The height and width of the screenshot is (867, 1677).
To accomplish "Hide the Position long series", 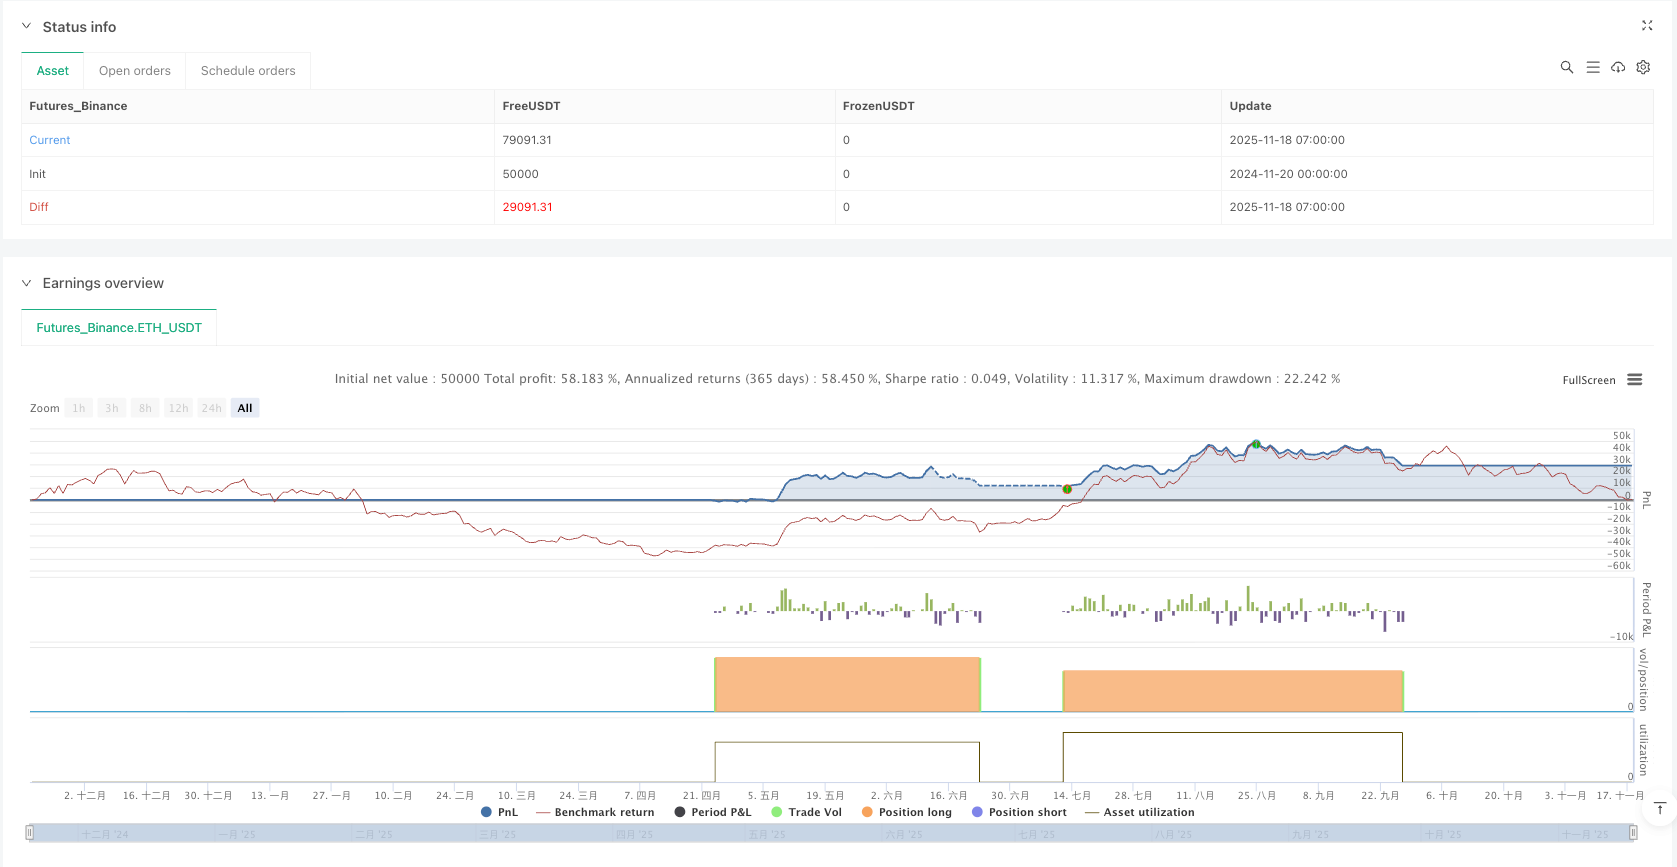I will click(906, 812).
